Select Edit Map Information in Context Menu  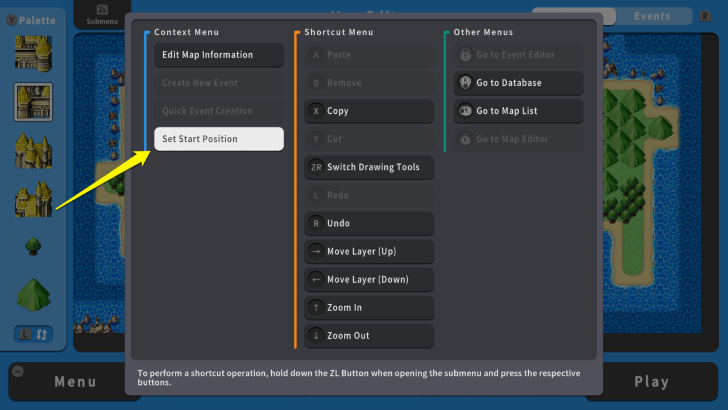(219, 55)
